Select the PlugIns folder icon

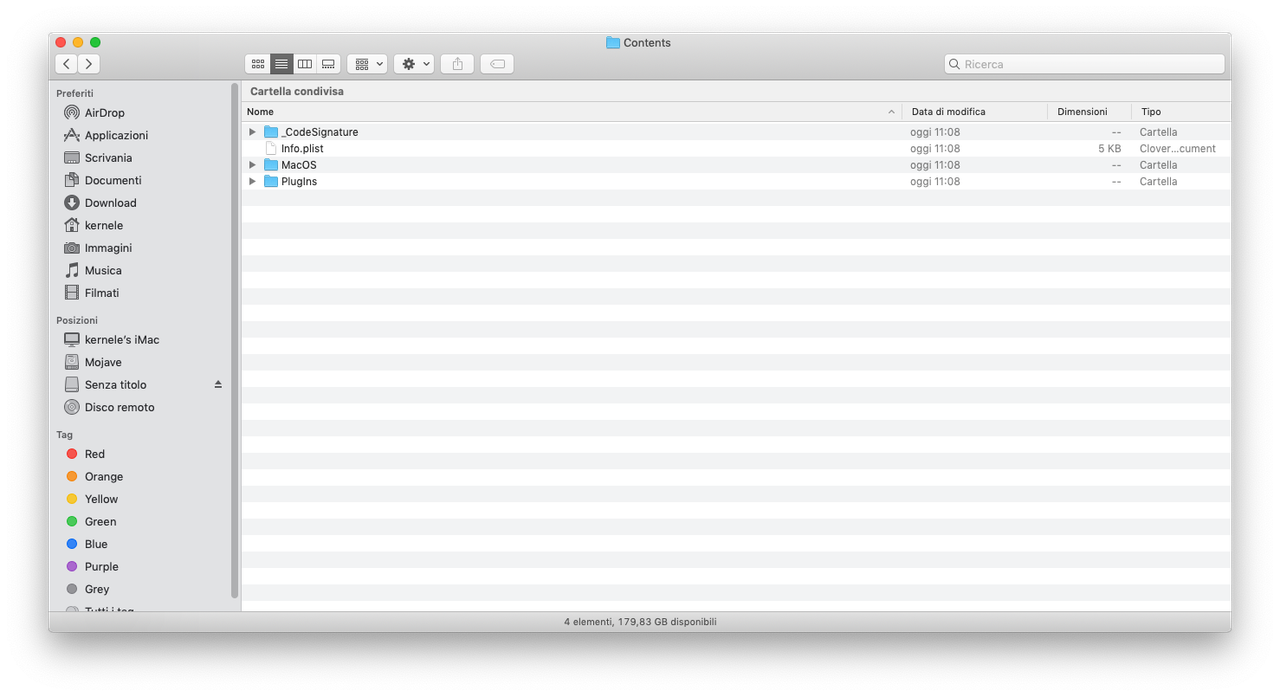pos(271,181)
